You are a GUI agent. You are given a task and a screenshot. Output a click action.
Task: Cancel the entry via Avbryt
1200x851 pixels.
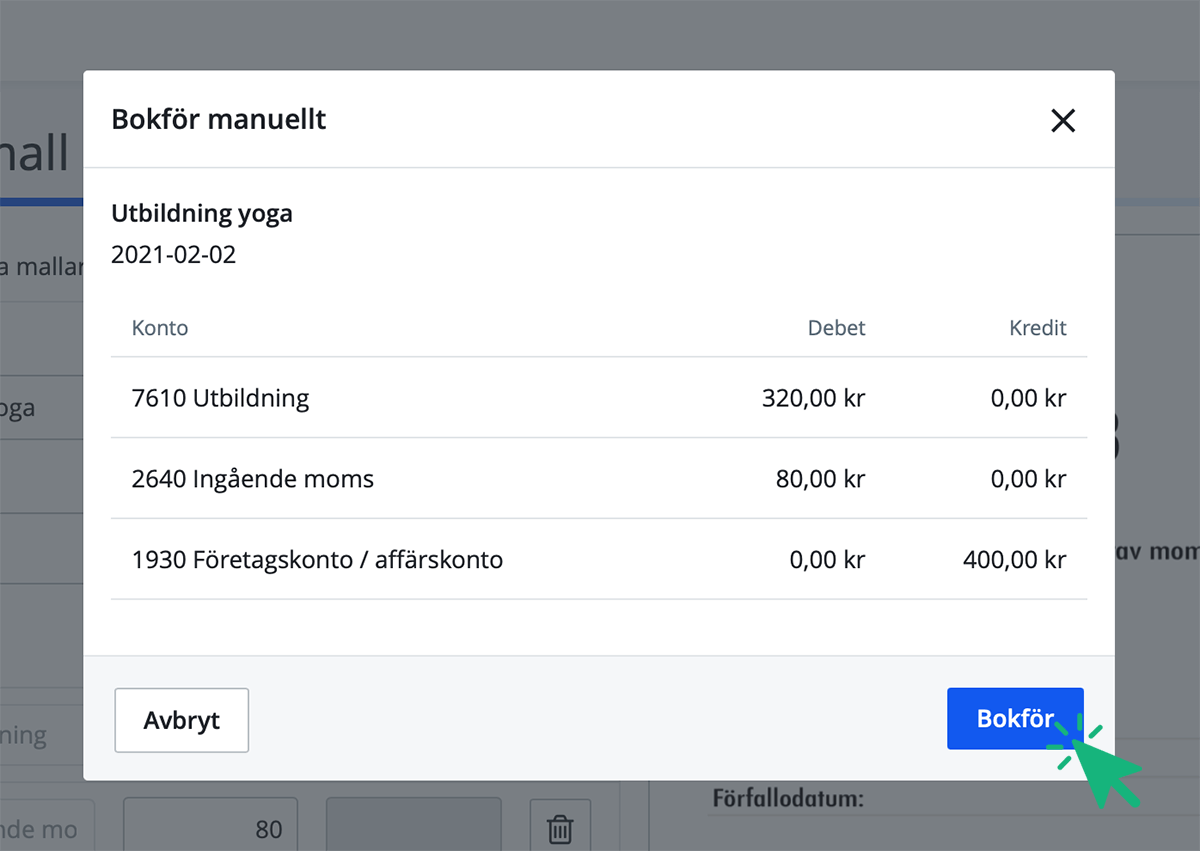coord(181,720)
